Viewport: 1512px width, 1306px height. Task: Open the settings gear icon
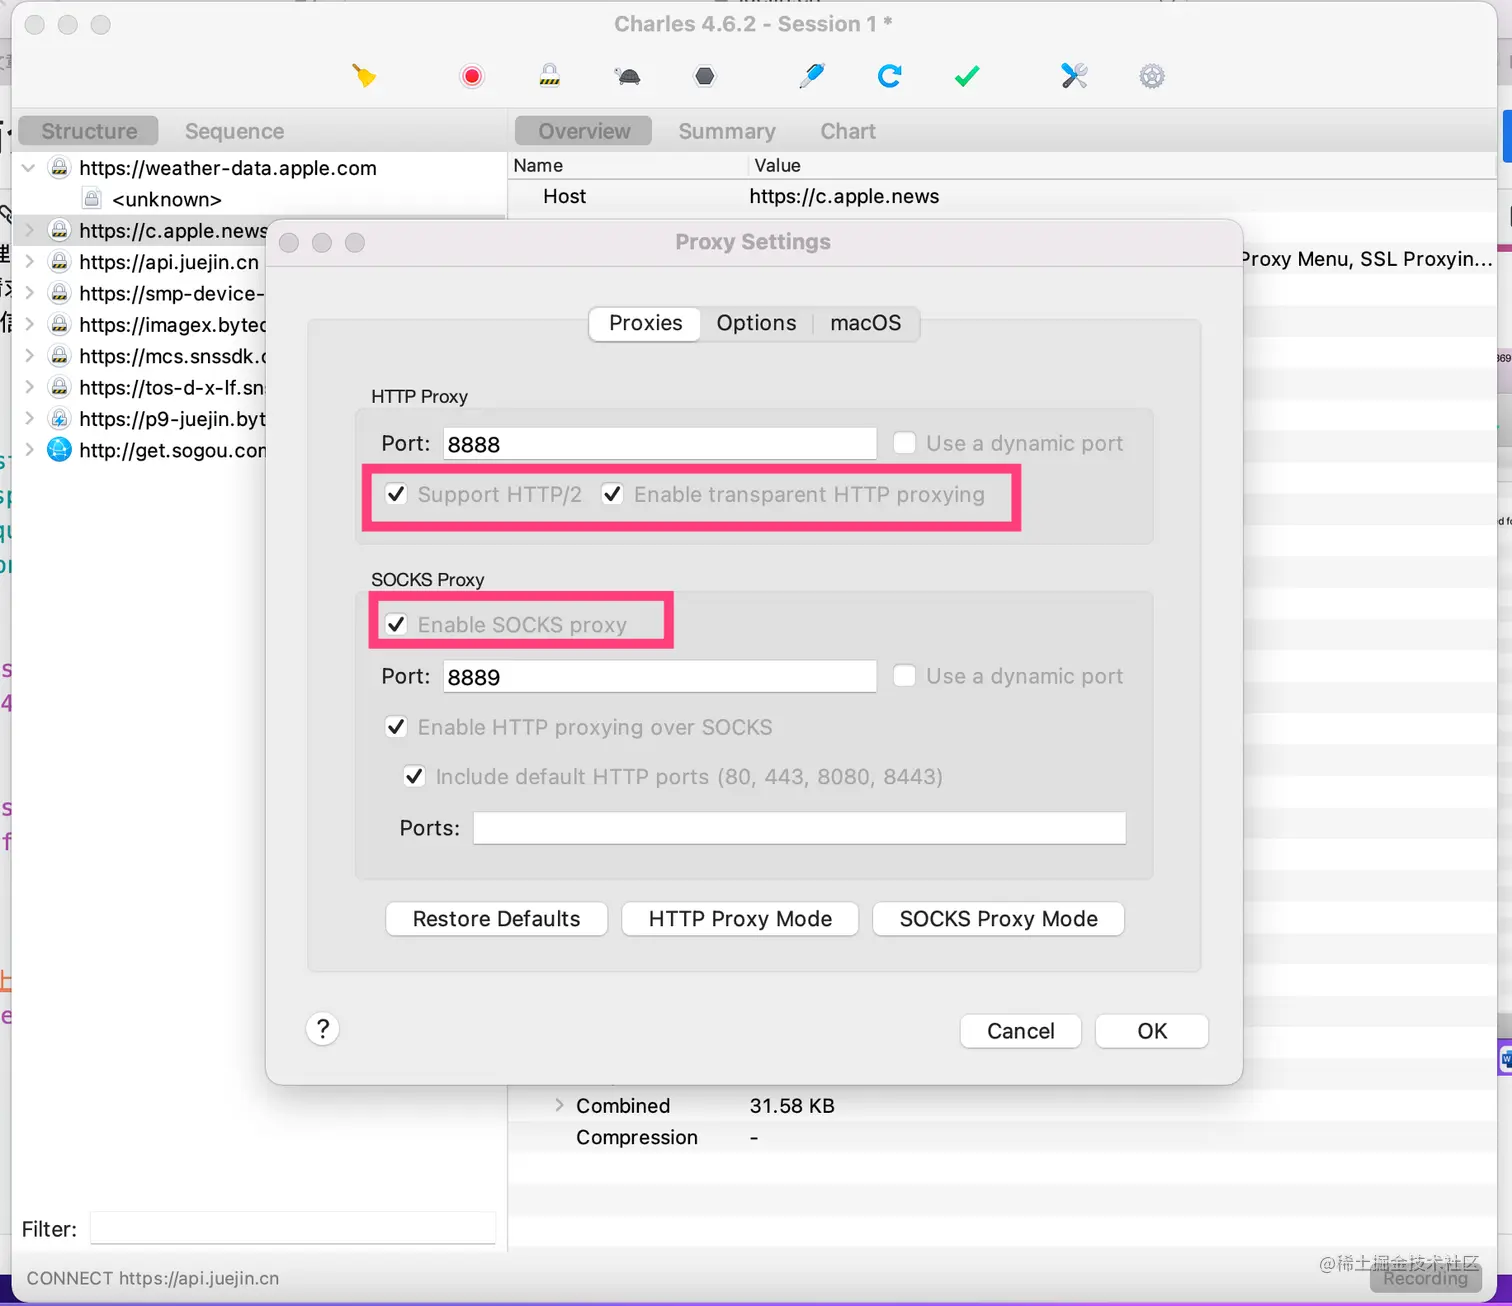point(1152,76)
